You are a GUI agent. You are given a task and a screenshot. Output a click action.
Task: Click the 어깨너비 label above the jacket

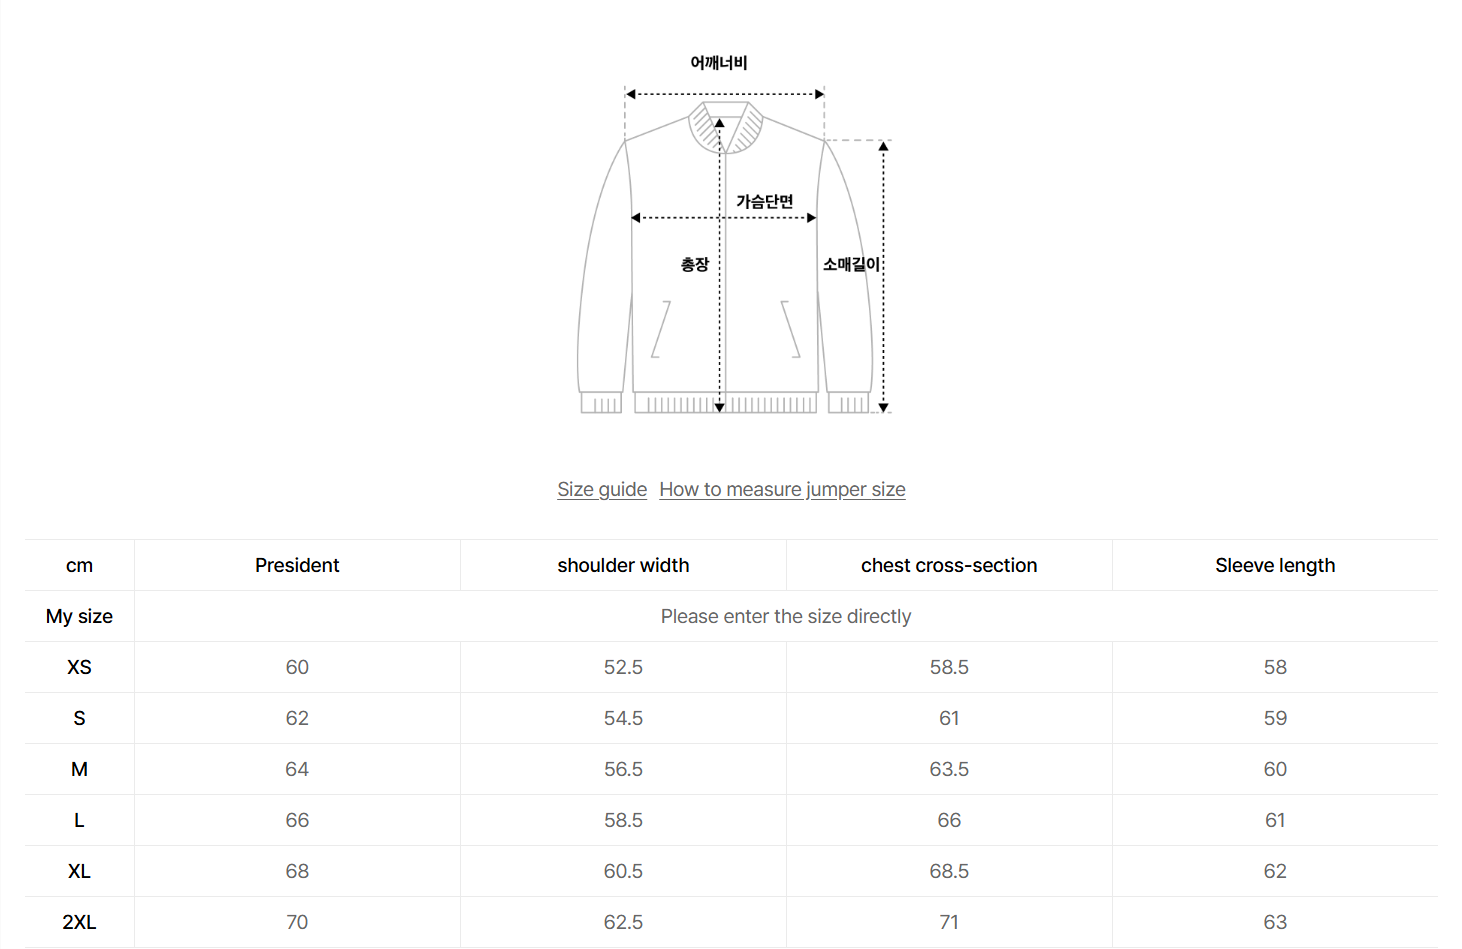[719, 63]
